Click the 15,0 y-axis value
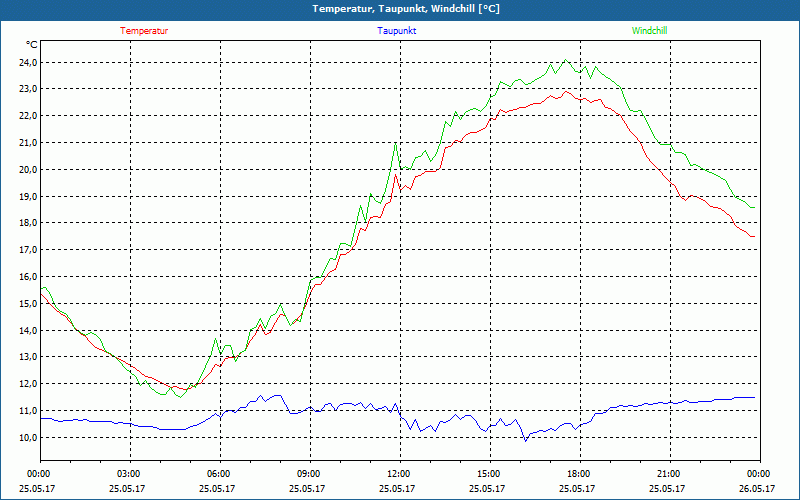The height and width of the screenshot is (500, 800). click(28, 304)
